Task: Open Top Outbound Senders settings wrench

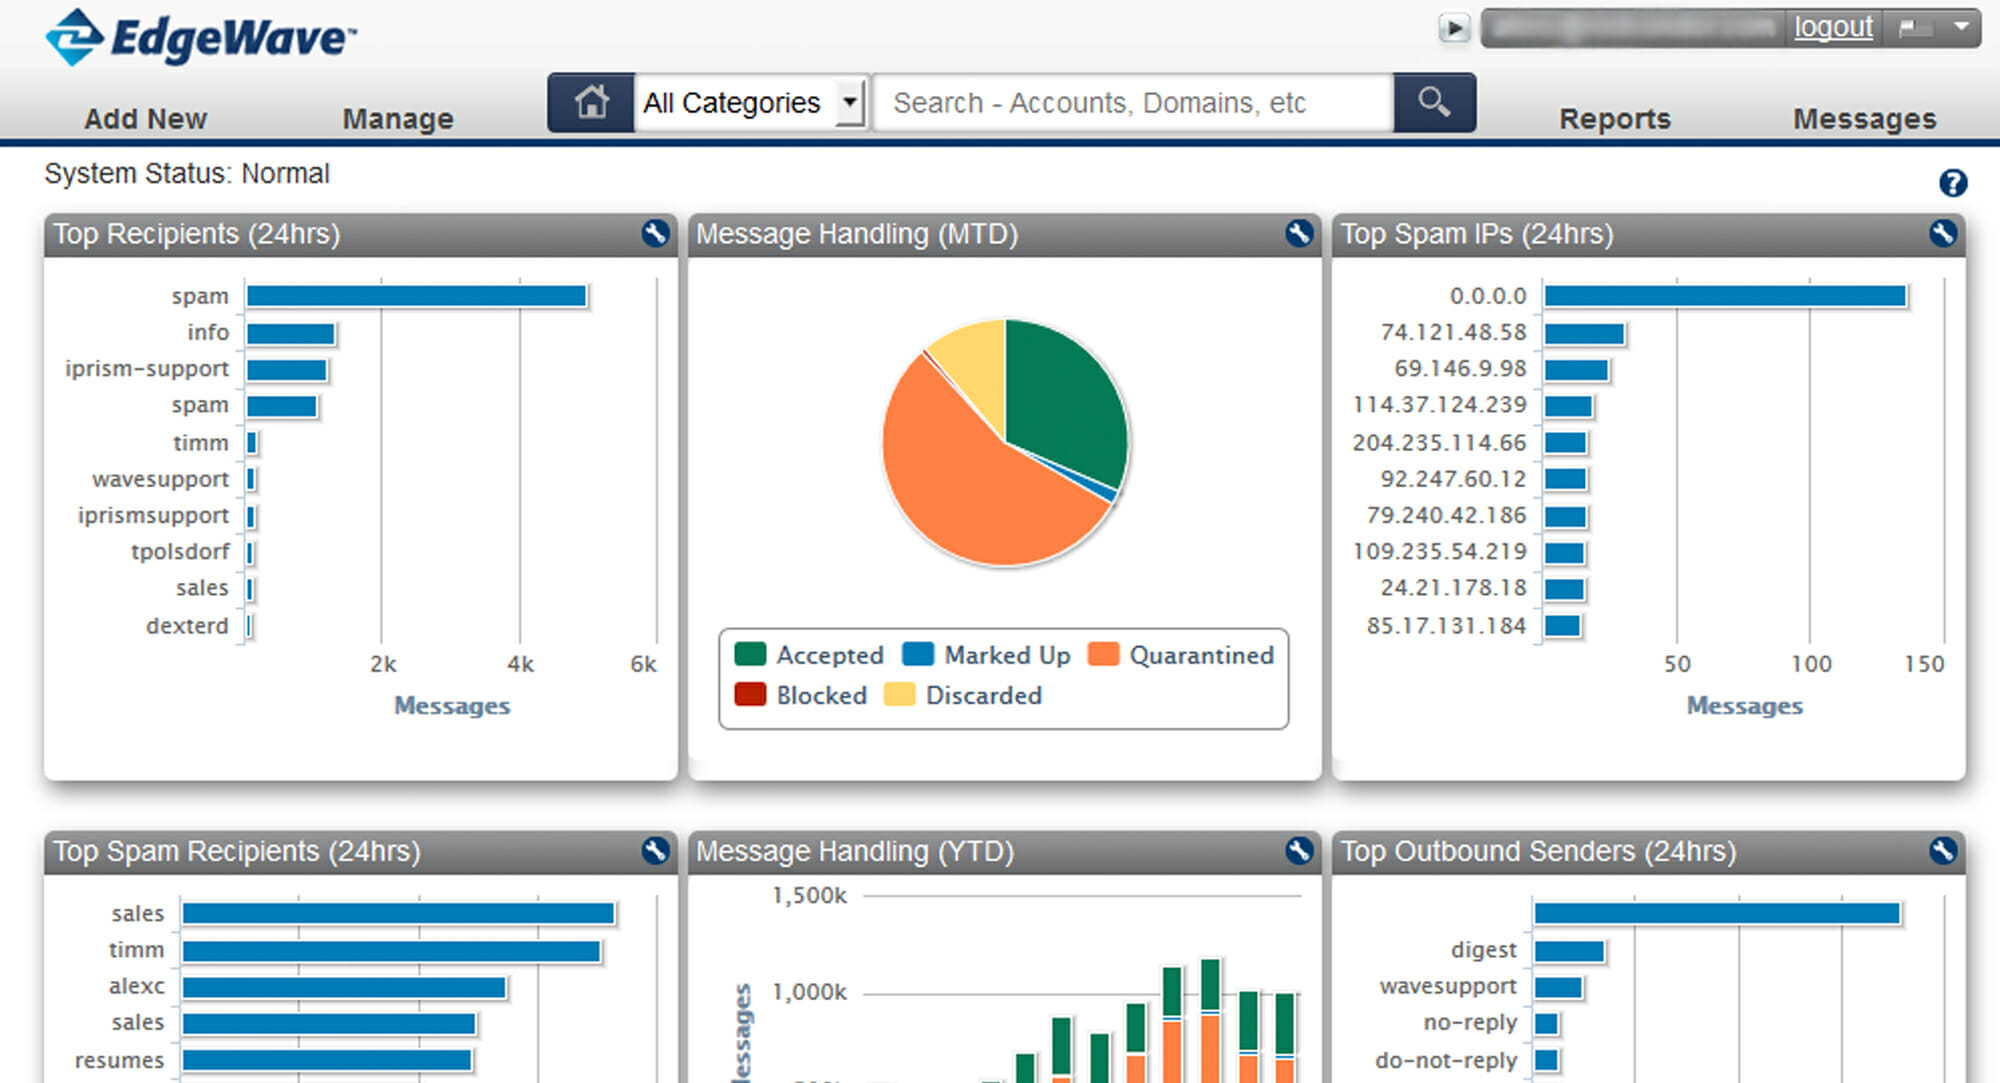Action: (x=1942, y=851)
